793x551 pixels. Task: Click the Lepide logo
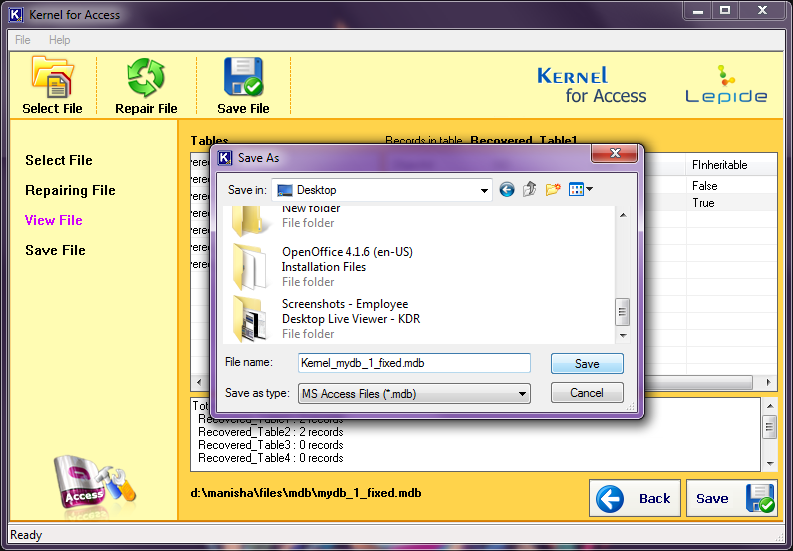726,84
